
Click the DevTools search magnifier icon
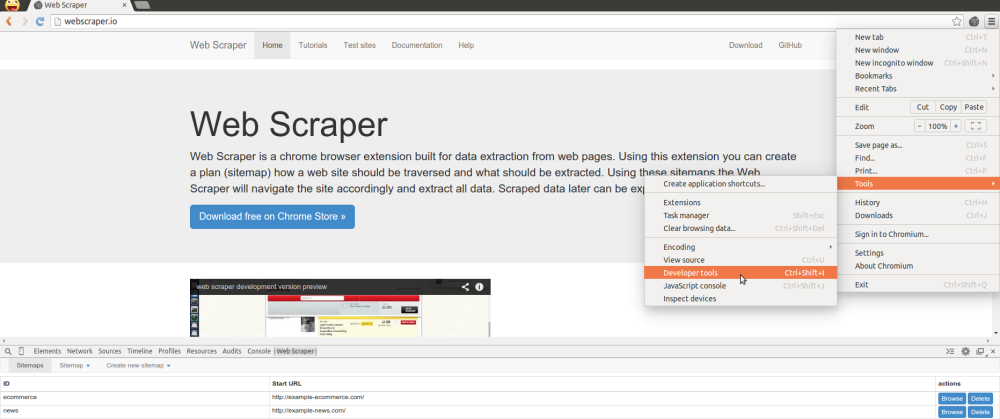8,351
